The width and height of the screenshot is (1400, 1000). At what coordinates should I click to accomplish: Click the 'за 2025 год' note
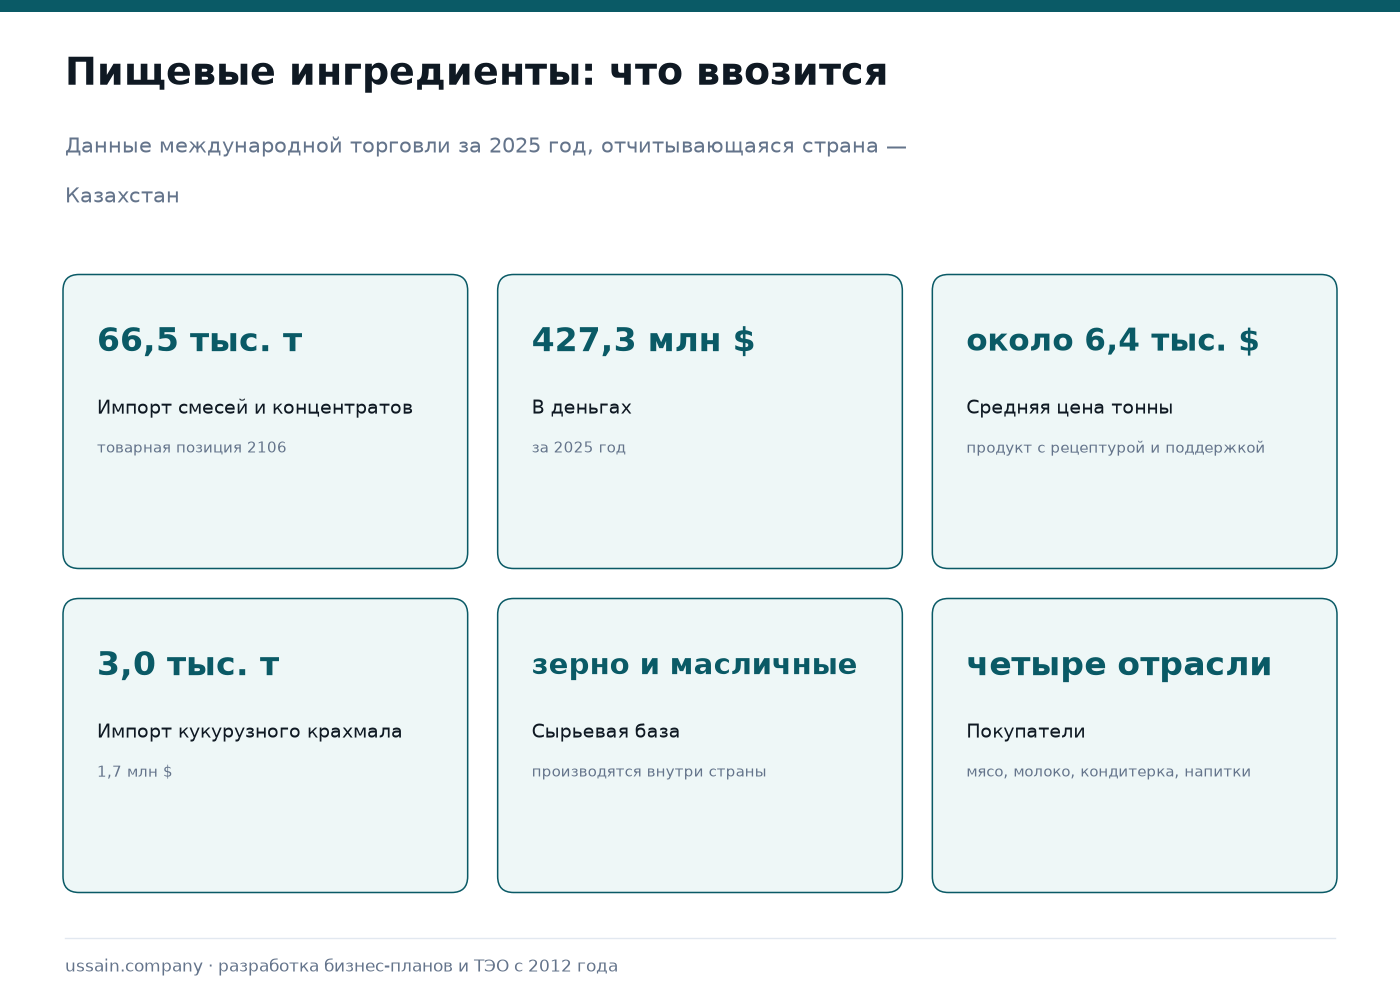tap(579, 448)
